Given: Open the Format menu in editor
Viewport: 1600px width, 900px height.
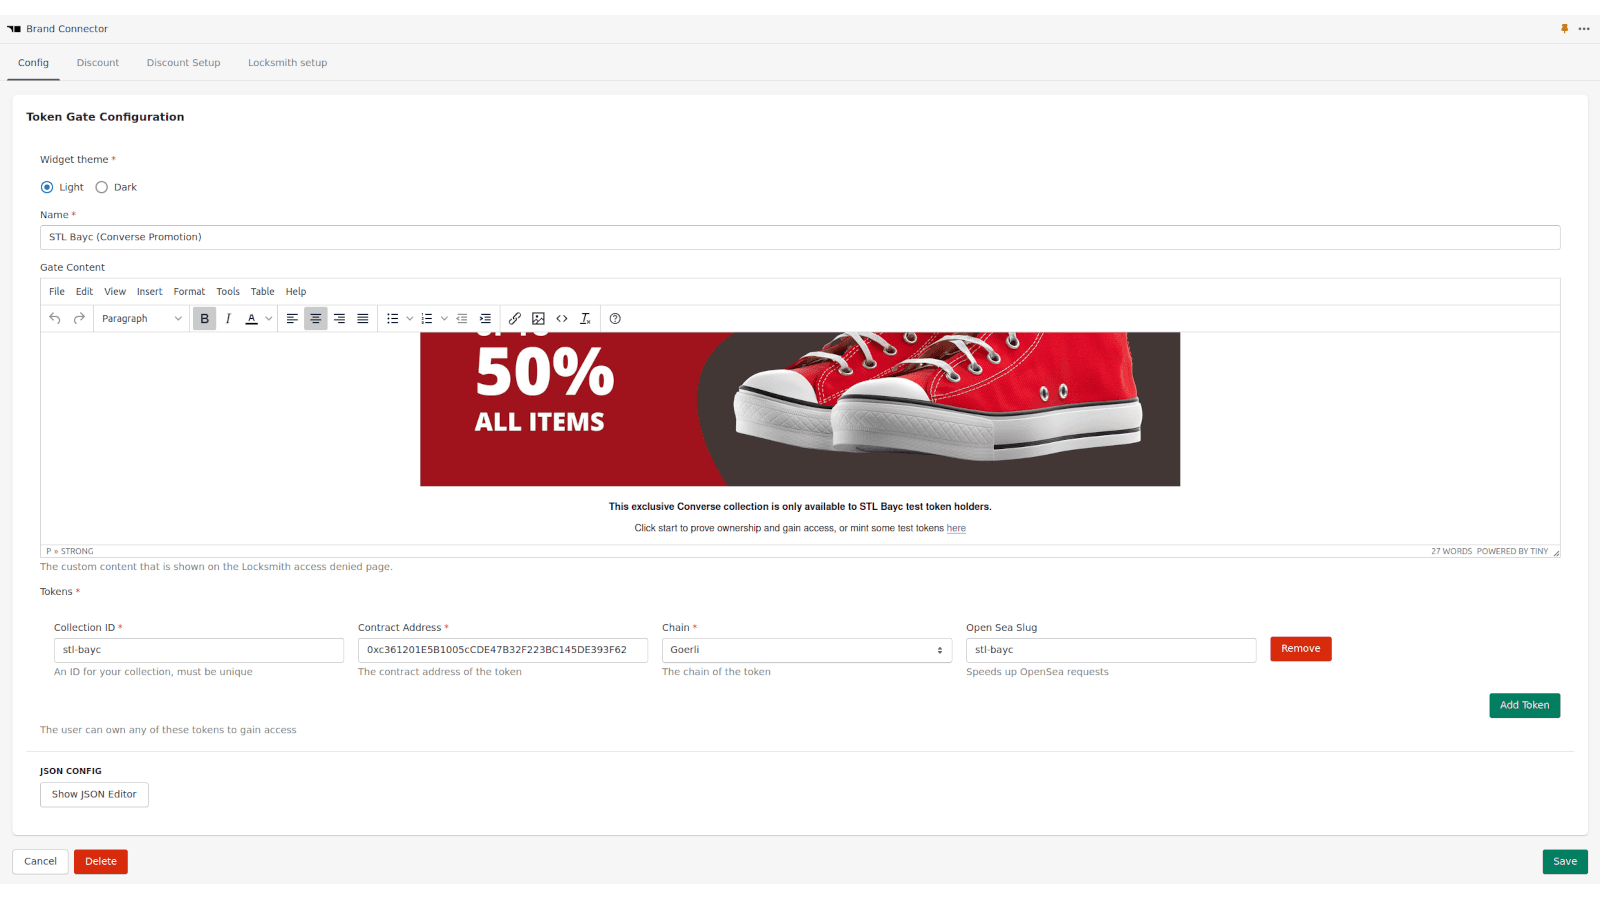Looking at the screenshot, I should (x=189, y=292).
